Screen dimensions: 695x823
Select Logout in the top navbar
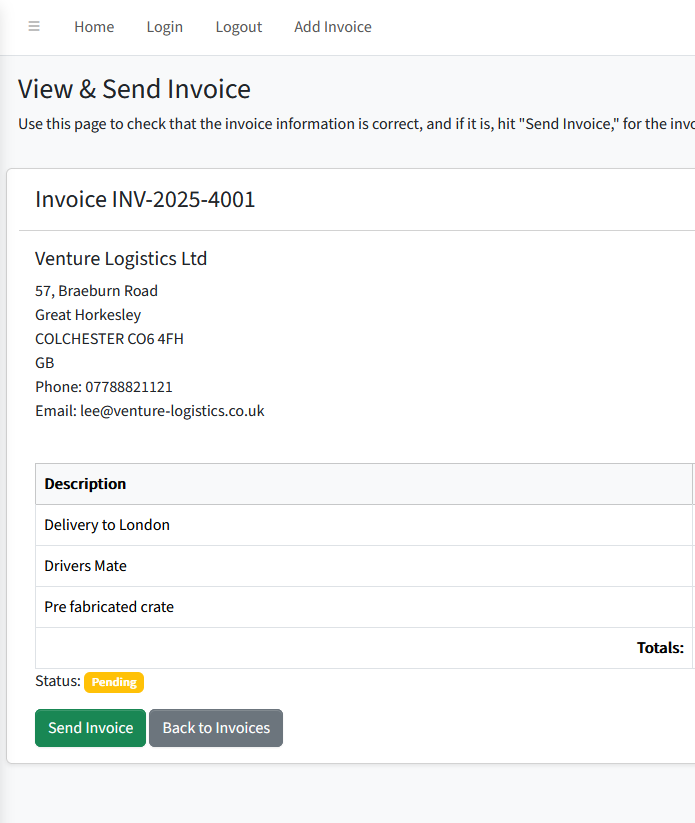239,27
